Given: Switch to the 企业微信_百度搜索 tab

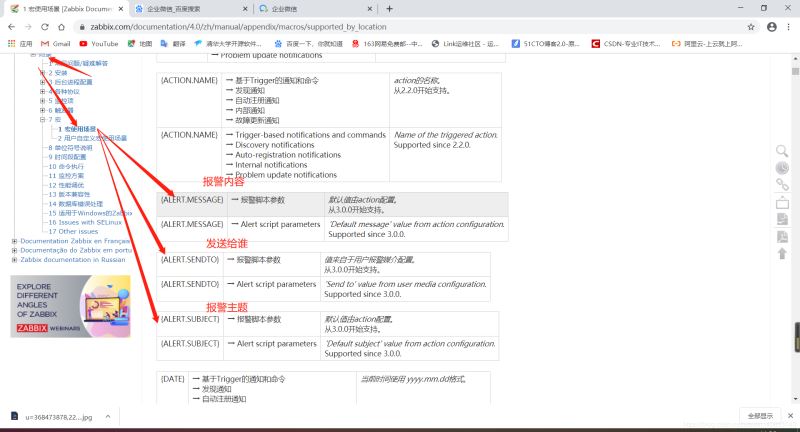Looking at the screenshot, I should 190,9.
